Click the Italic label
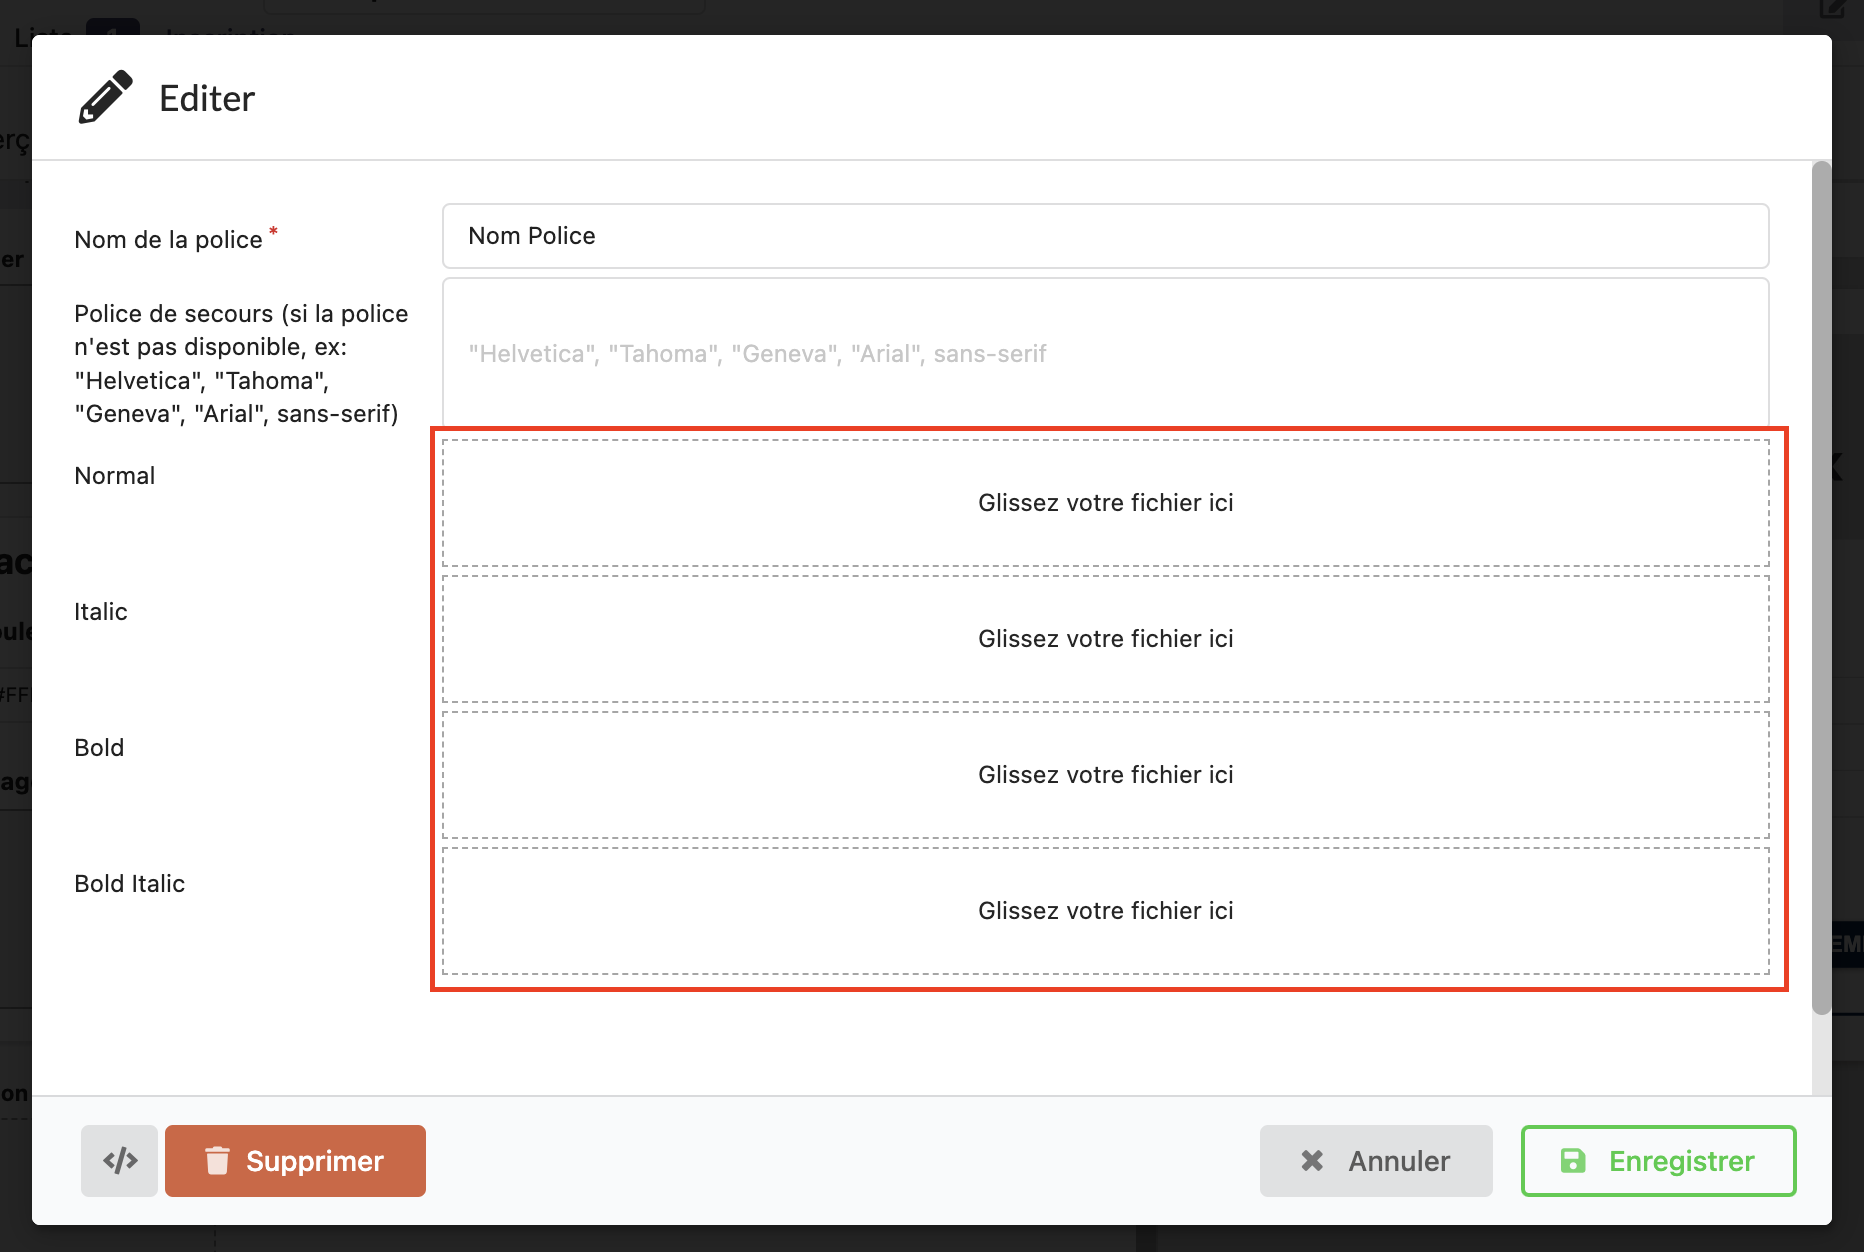 point(101,612)
